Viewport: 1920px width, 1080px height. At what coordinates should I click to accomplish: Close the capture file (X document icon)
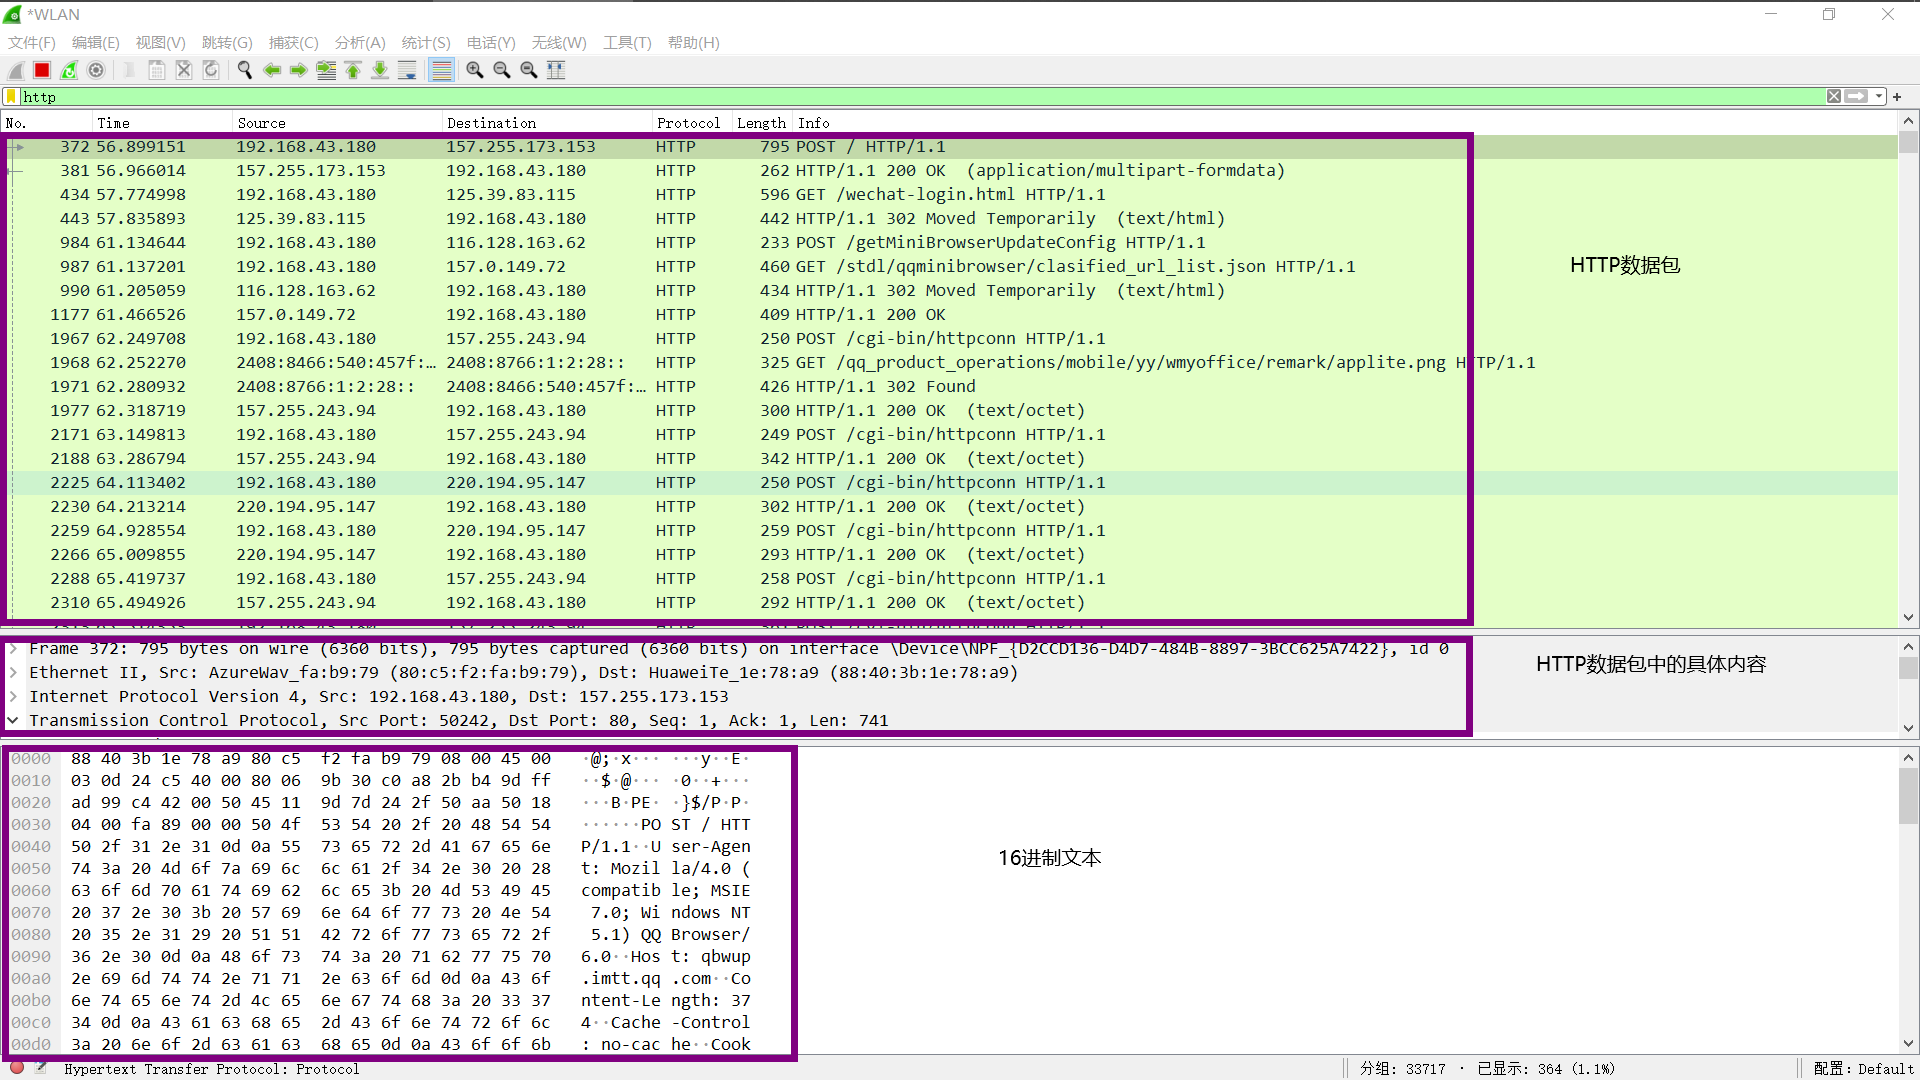184,70
